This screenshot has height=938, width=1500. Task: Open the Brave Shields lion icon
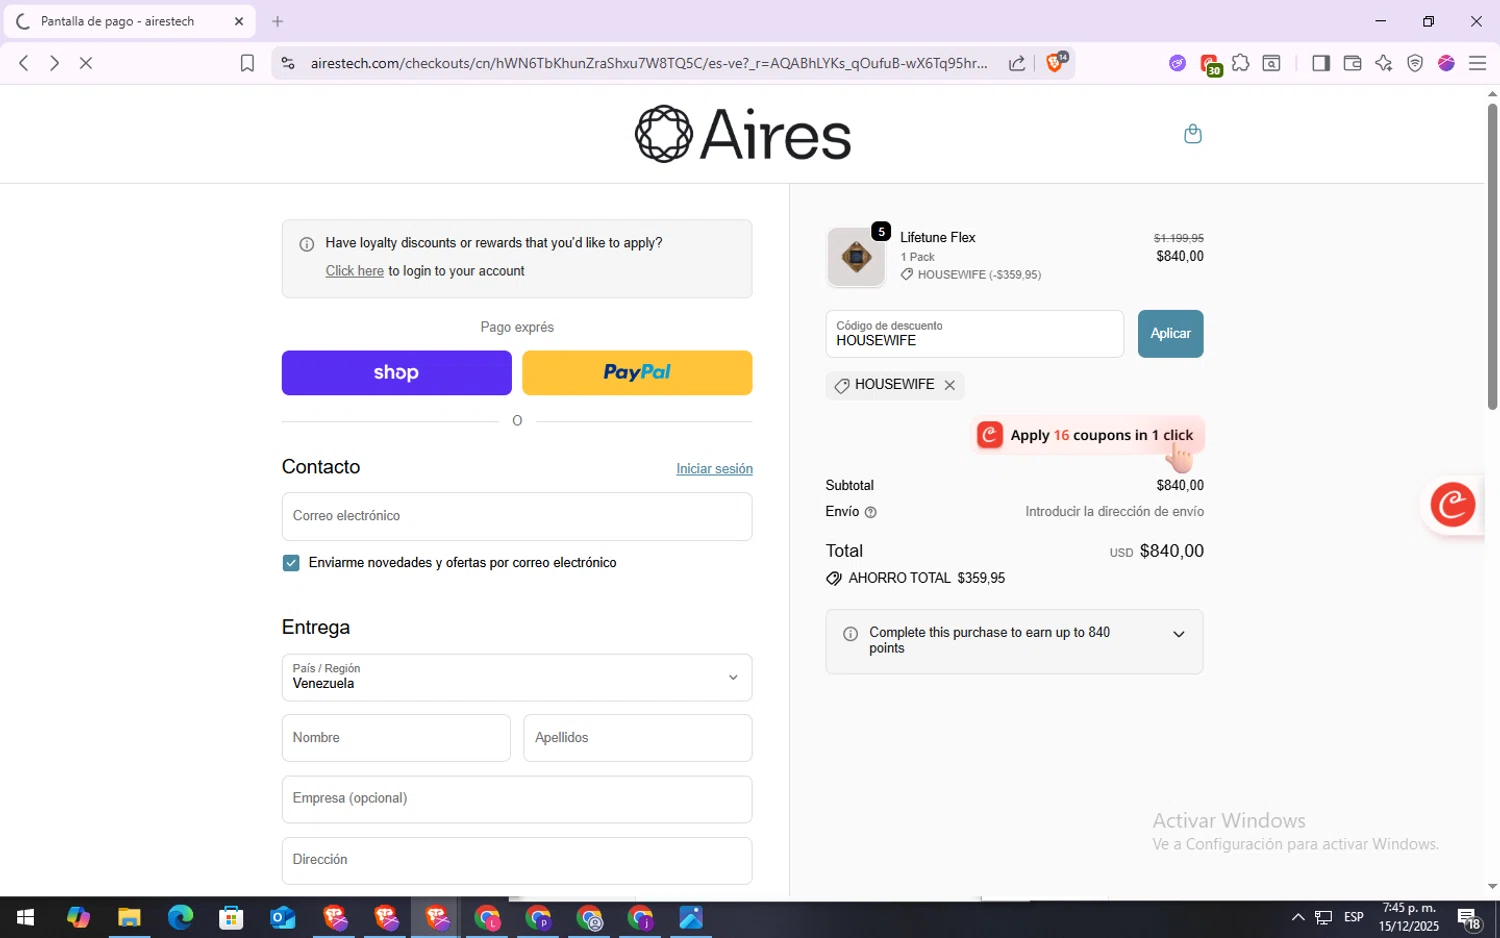pos(1056,62)
